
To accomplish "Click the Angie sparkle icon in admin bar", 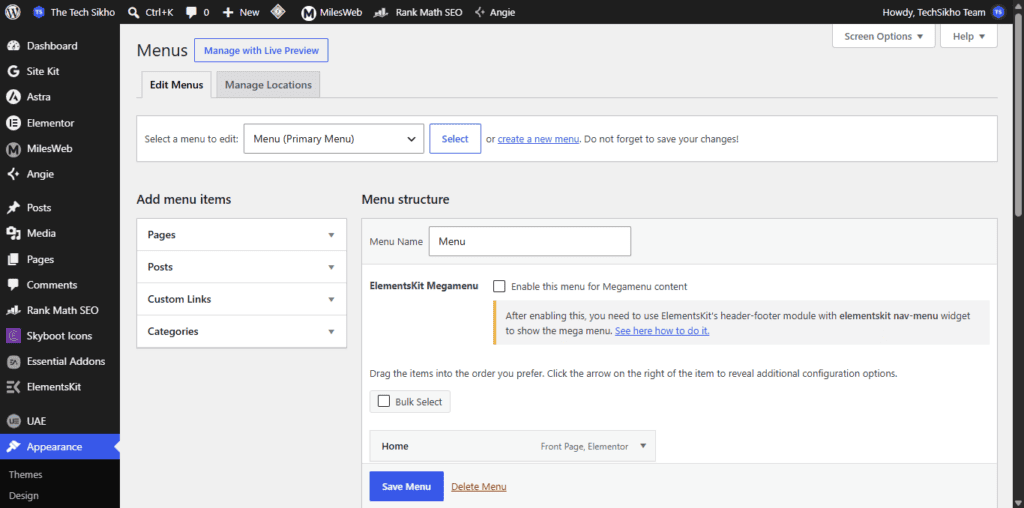I will point(480,12).
